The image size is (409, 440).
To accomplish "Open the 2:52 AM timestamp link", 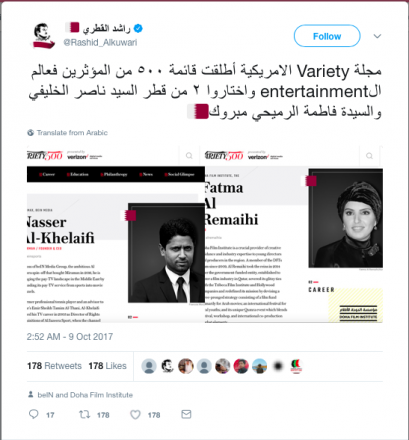I will click(x=70, y=337).
